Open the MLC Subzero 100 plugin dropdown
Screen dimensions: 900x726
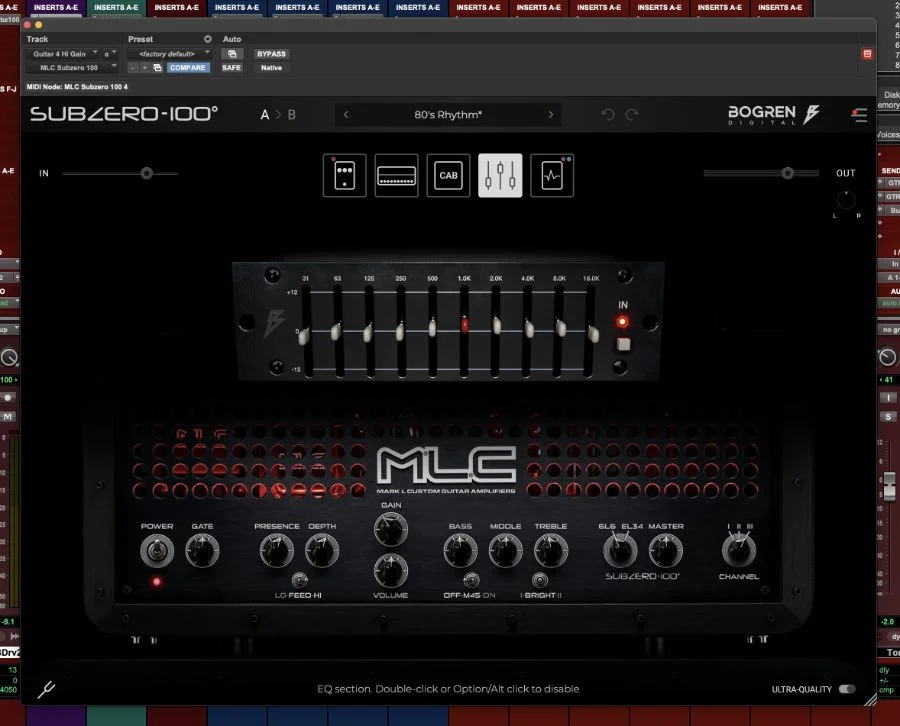pos(72,68)
